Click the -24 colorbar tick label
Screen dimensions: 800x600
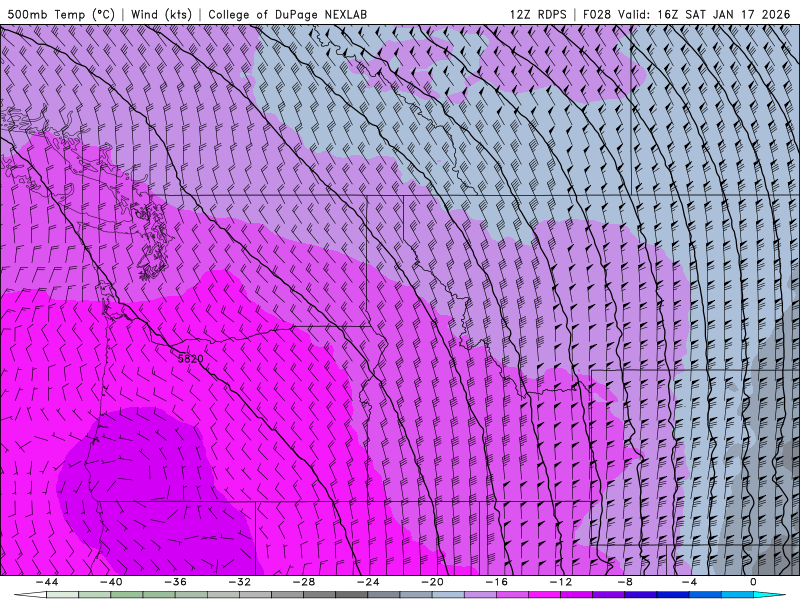pyautogui.click(x=368, y=582)
